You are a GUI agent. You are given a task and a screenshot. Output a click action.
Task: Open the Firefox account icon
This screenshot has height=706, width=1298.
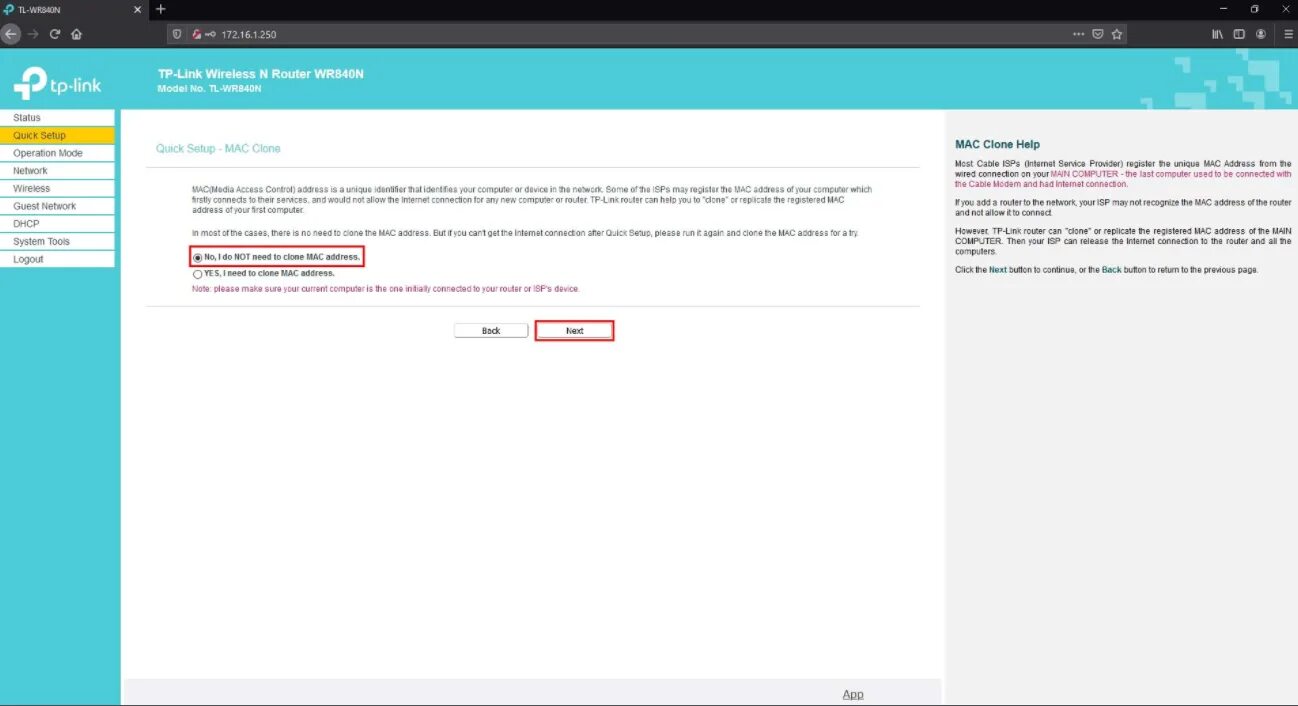point(1261,34)
